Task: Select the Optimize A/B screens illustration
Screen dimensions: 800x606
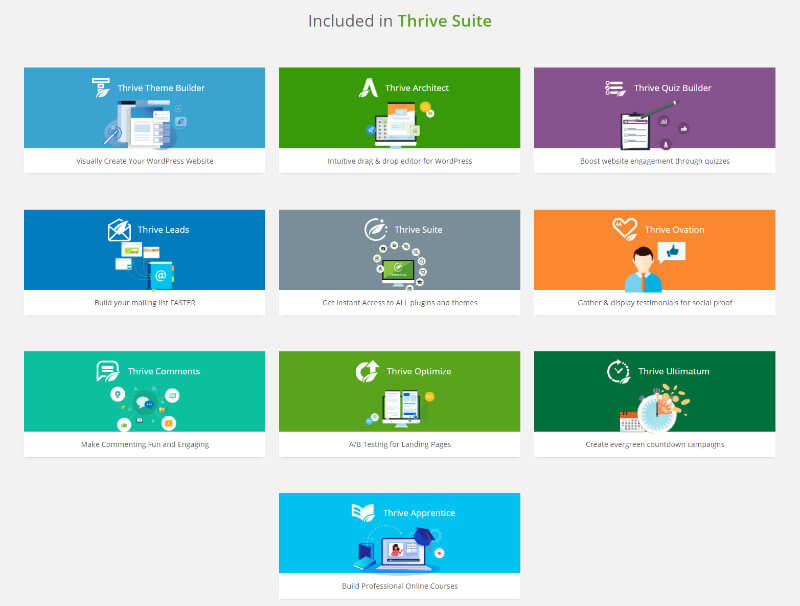Action: (401, 409)
